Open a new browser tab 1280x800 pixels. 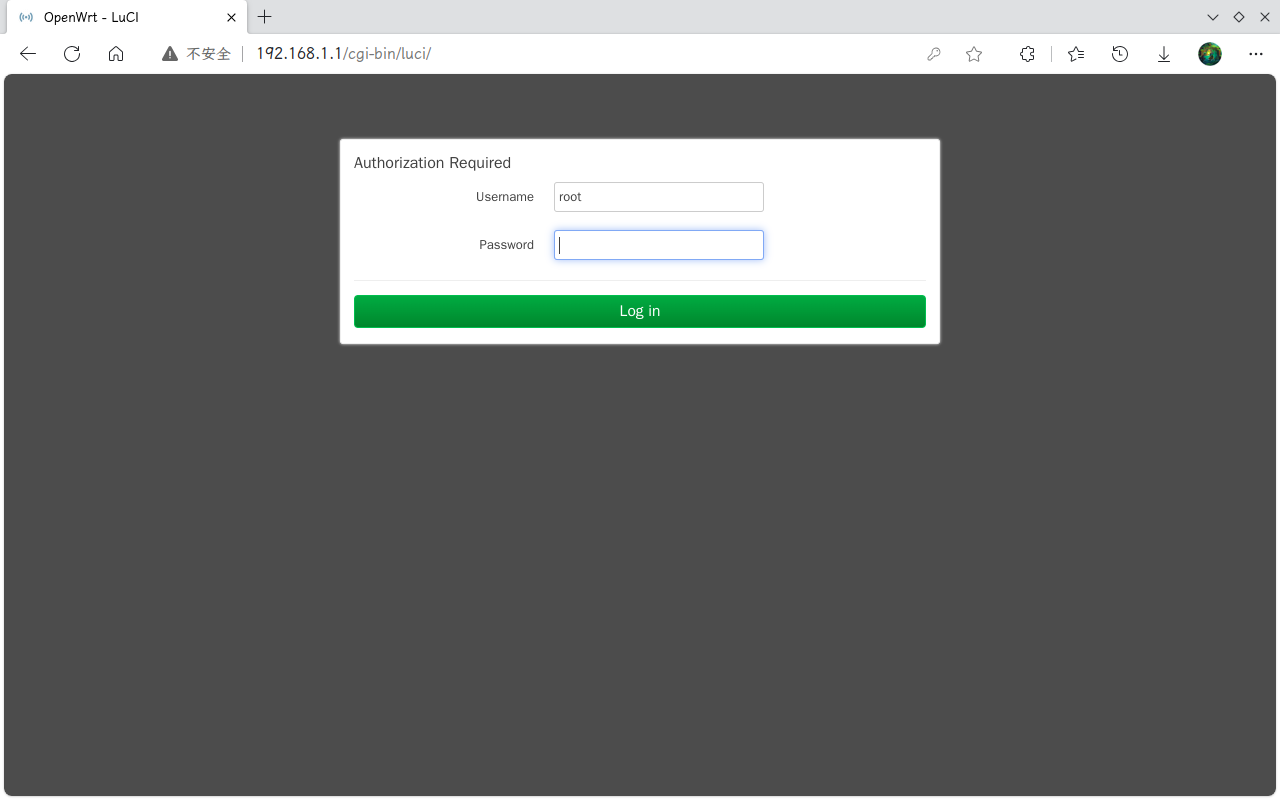click(x=264, y=17)
